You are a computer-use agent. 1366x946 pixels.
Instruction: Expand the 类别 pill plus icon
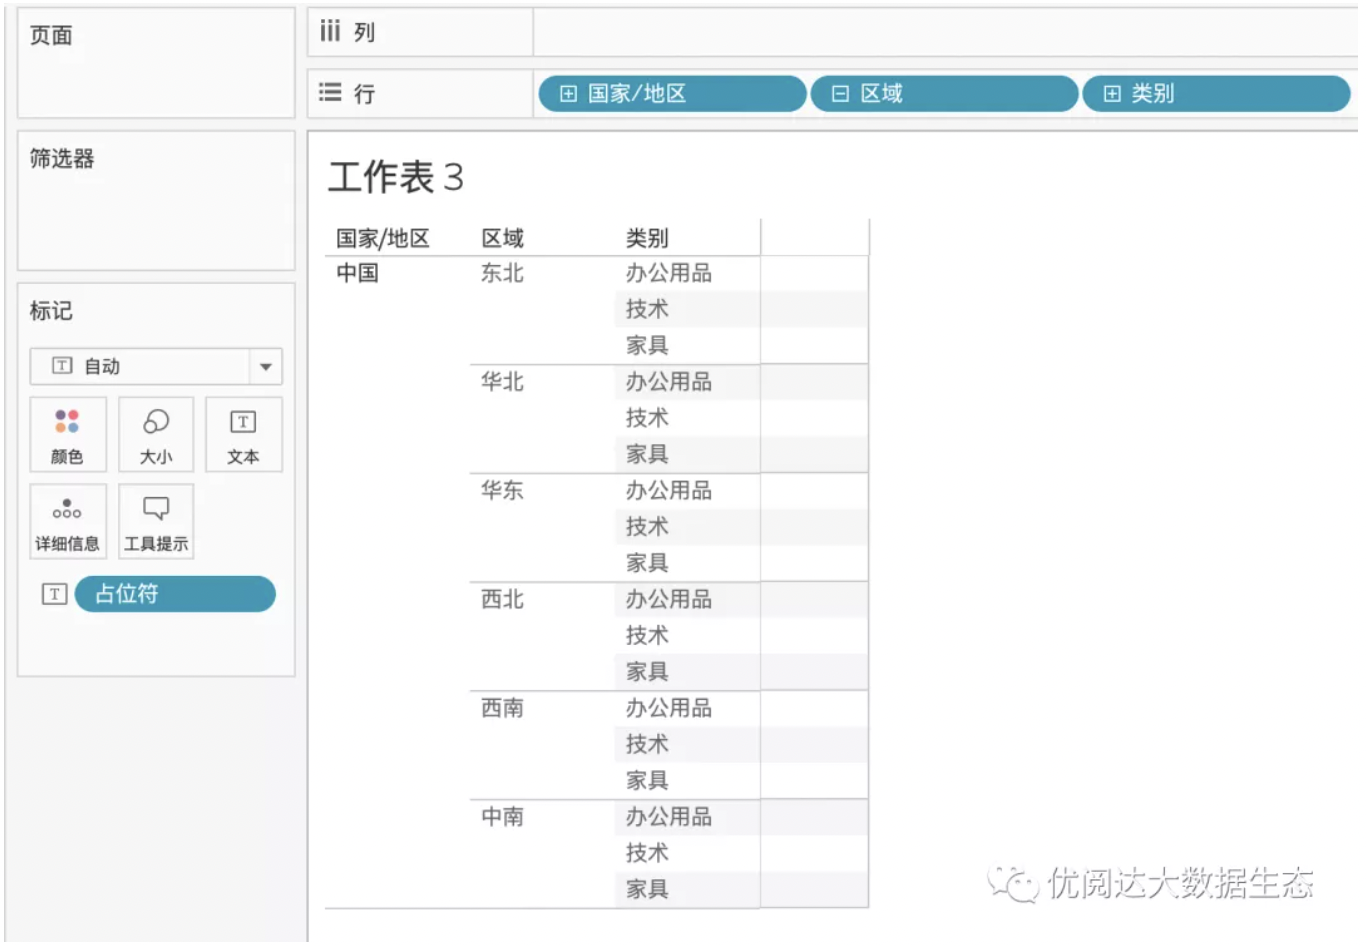click(1112, 94)
